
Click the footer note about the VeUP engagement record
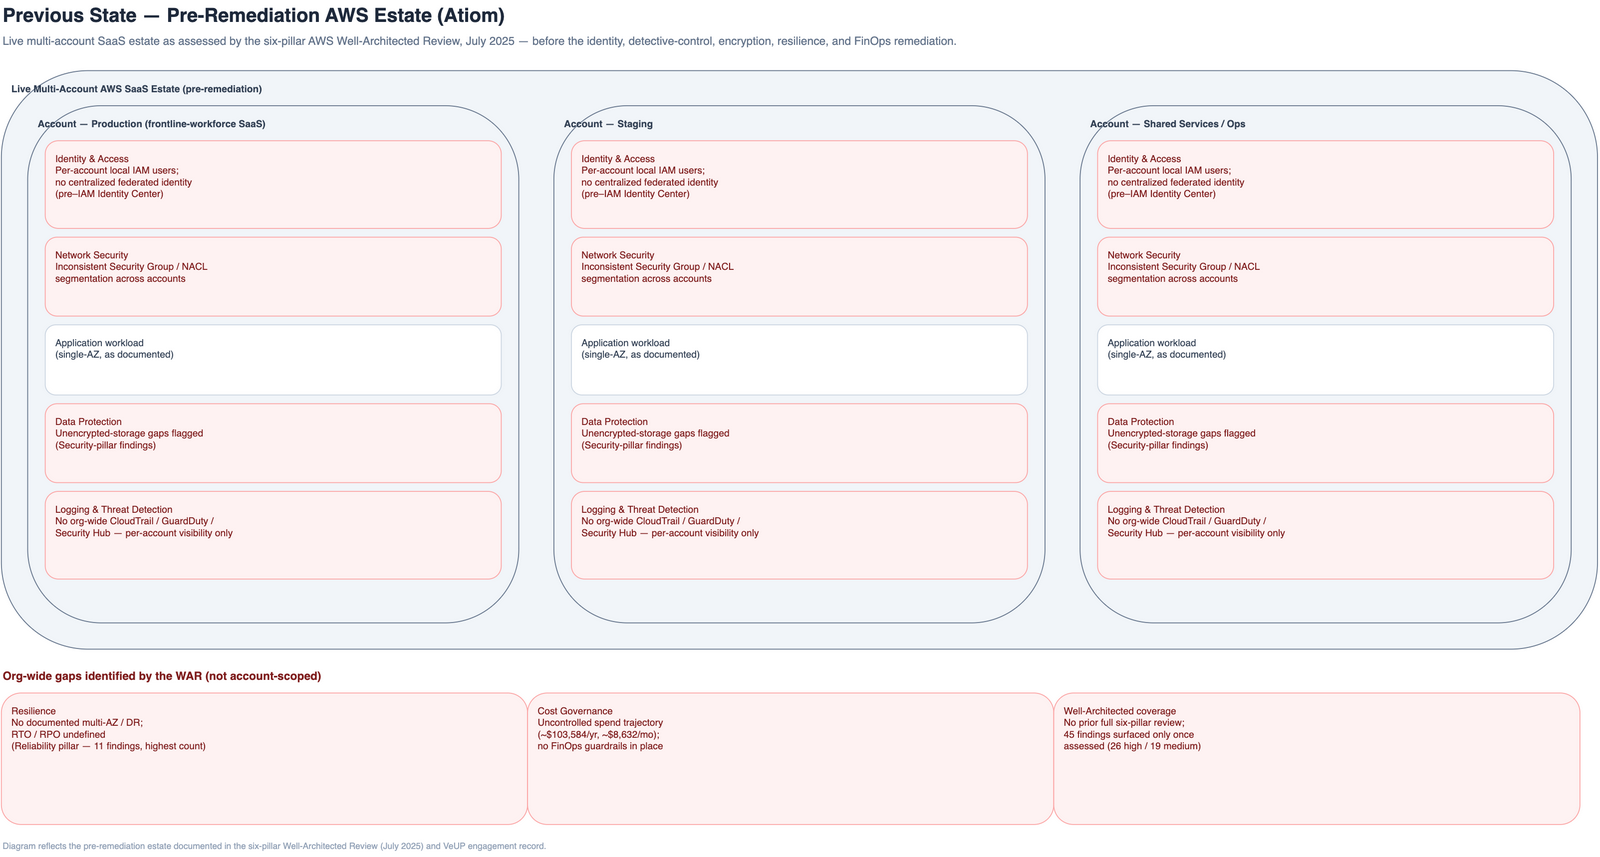(x=275, y=846)
